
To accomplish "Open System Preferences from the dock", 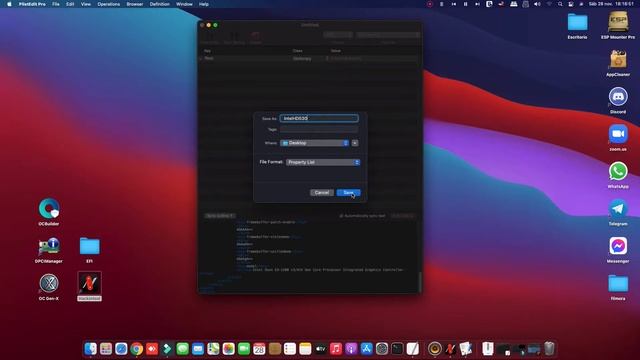I will tap(382, 349).
